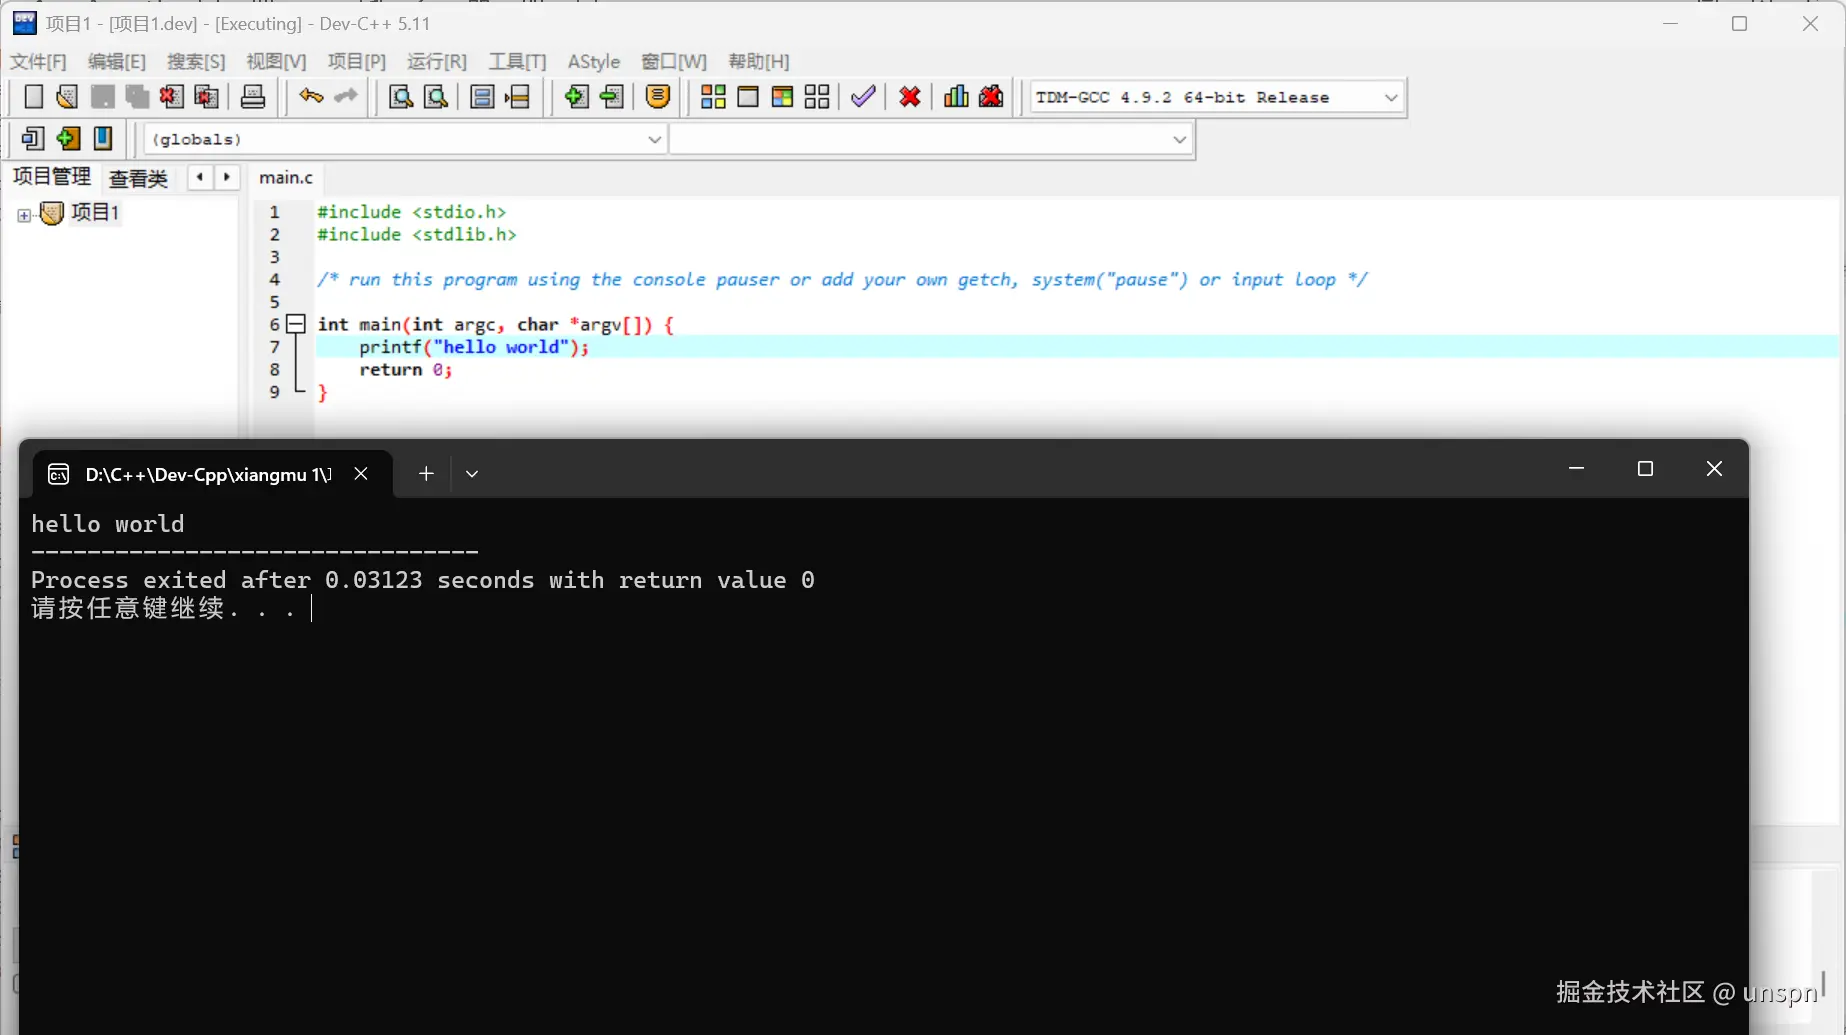Open Project options via shield icon
The width and height of the screenshot is (1846, 1035).
[x=658, y=97]
